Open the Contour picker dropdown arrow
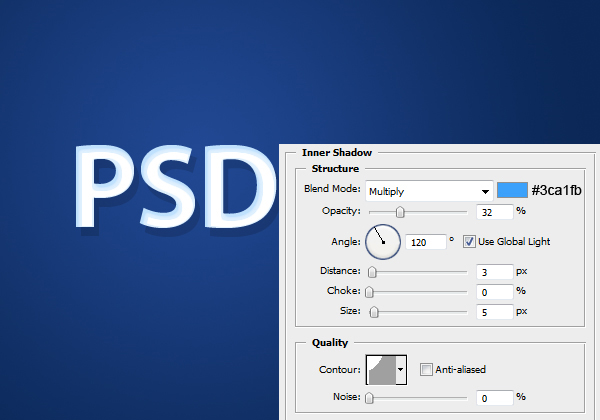 click(401, 370)
